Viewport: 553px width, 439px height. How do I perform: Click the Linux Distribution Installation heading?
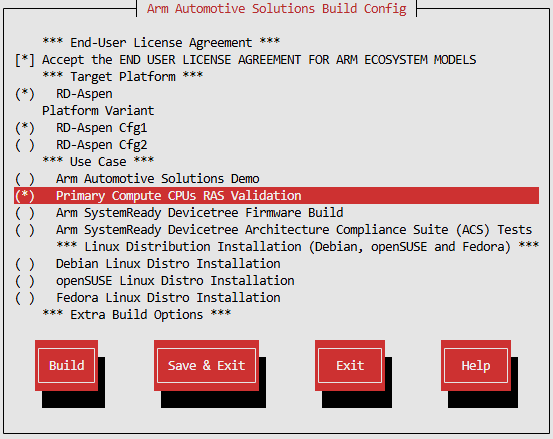tap(297, 246)
